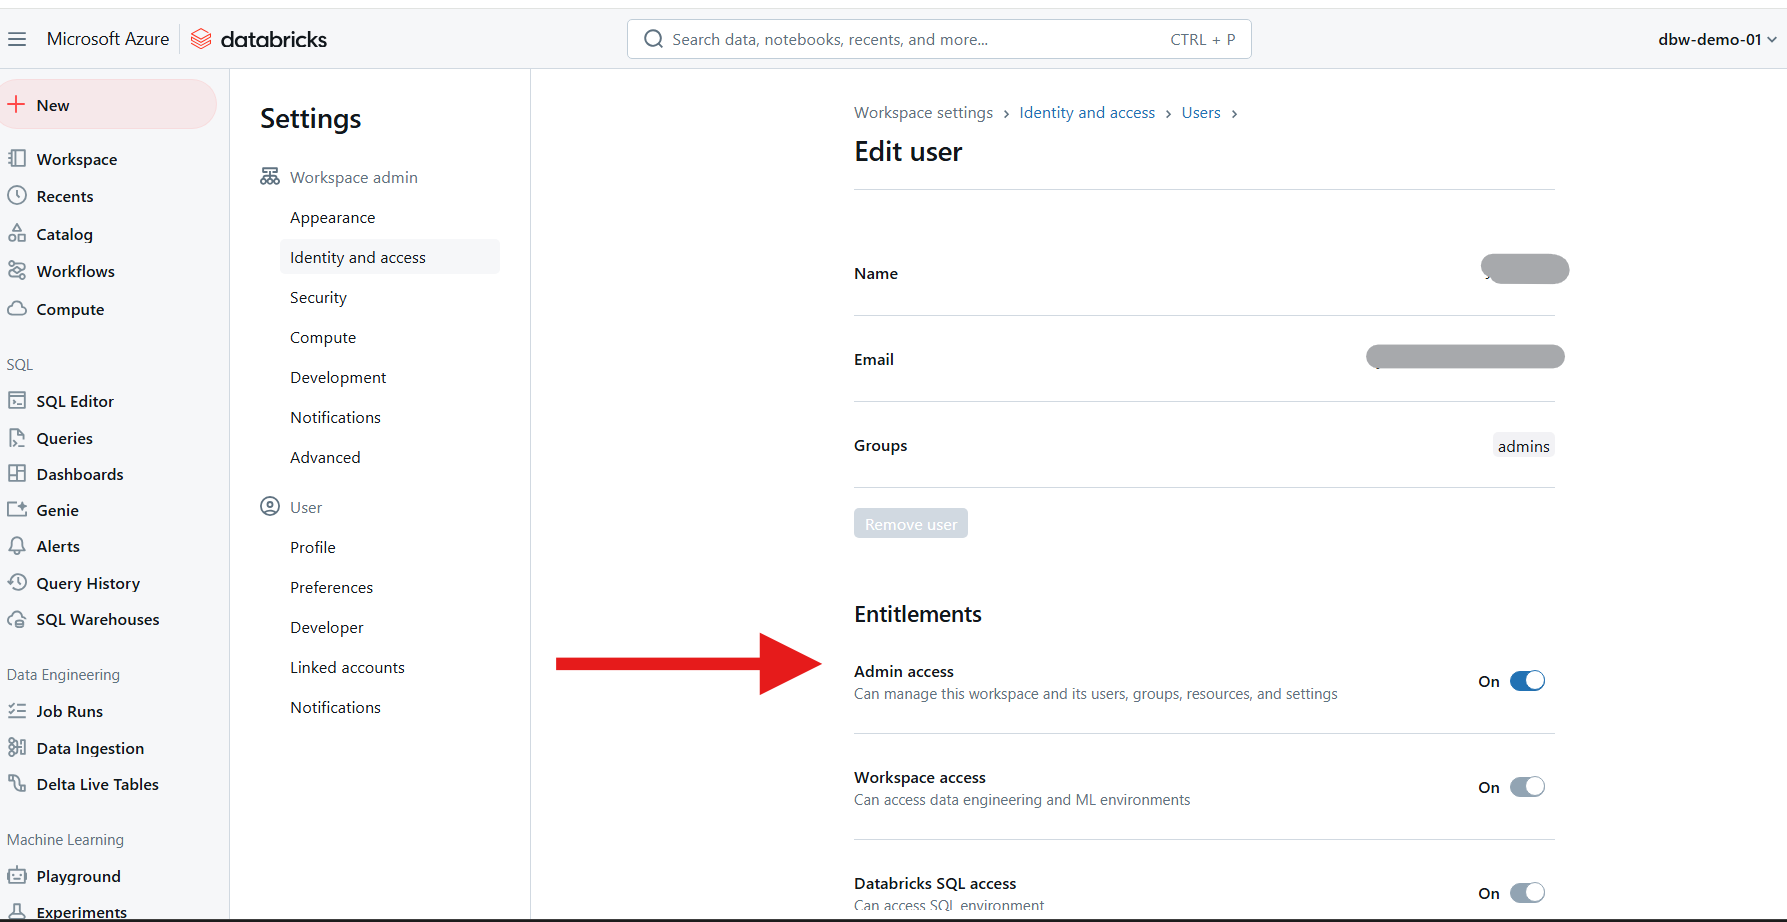Open Recents in the left sidebar
The image size is (1787, 922).
(65, 196)
